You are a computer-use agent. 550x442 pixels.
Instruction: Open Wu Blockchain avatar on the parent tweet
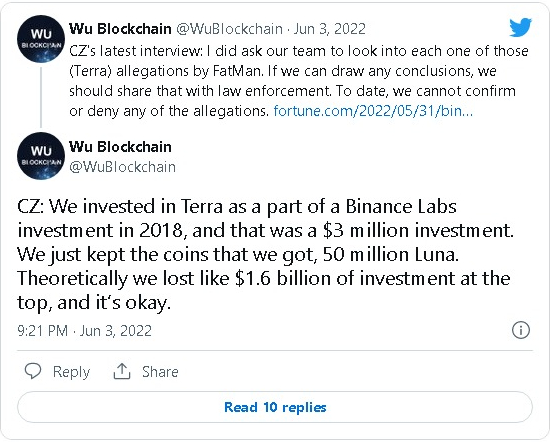(x=41, y=39)
